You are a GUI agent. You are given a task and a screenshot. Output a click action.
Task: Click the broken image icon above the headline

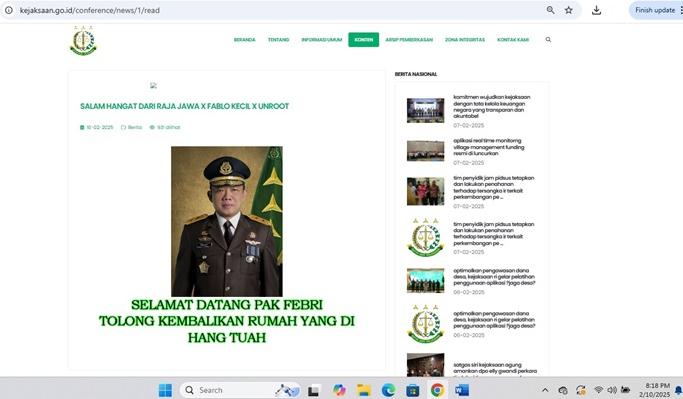(x=153, y=85)
